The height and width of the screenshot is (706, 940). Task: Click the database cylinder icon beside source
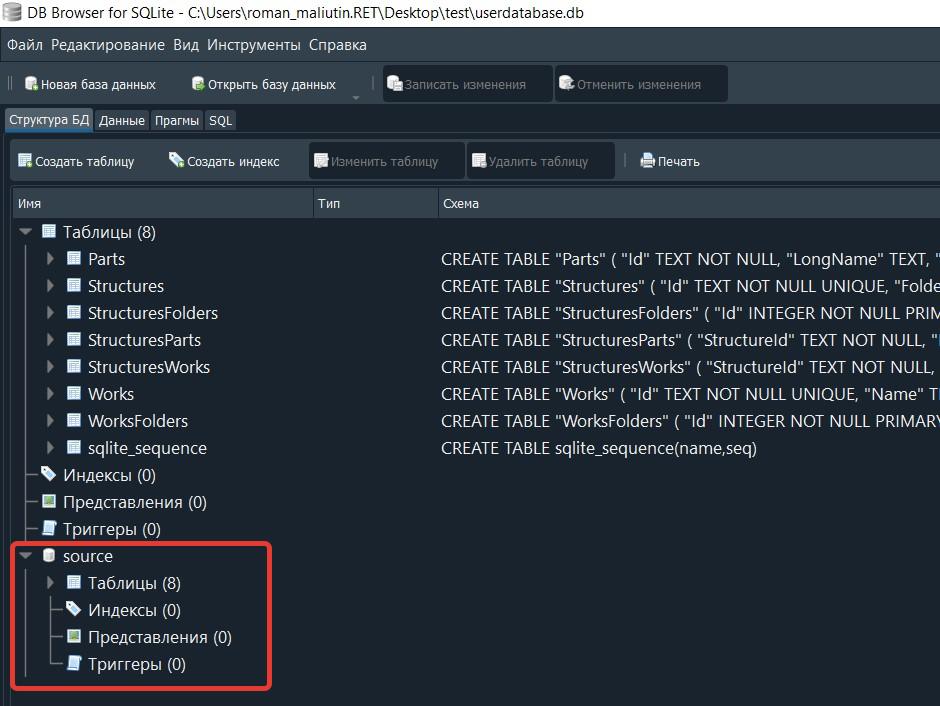coord(49,556)
